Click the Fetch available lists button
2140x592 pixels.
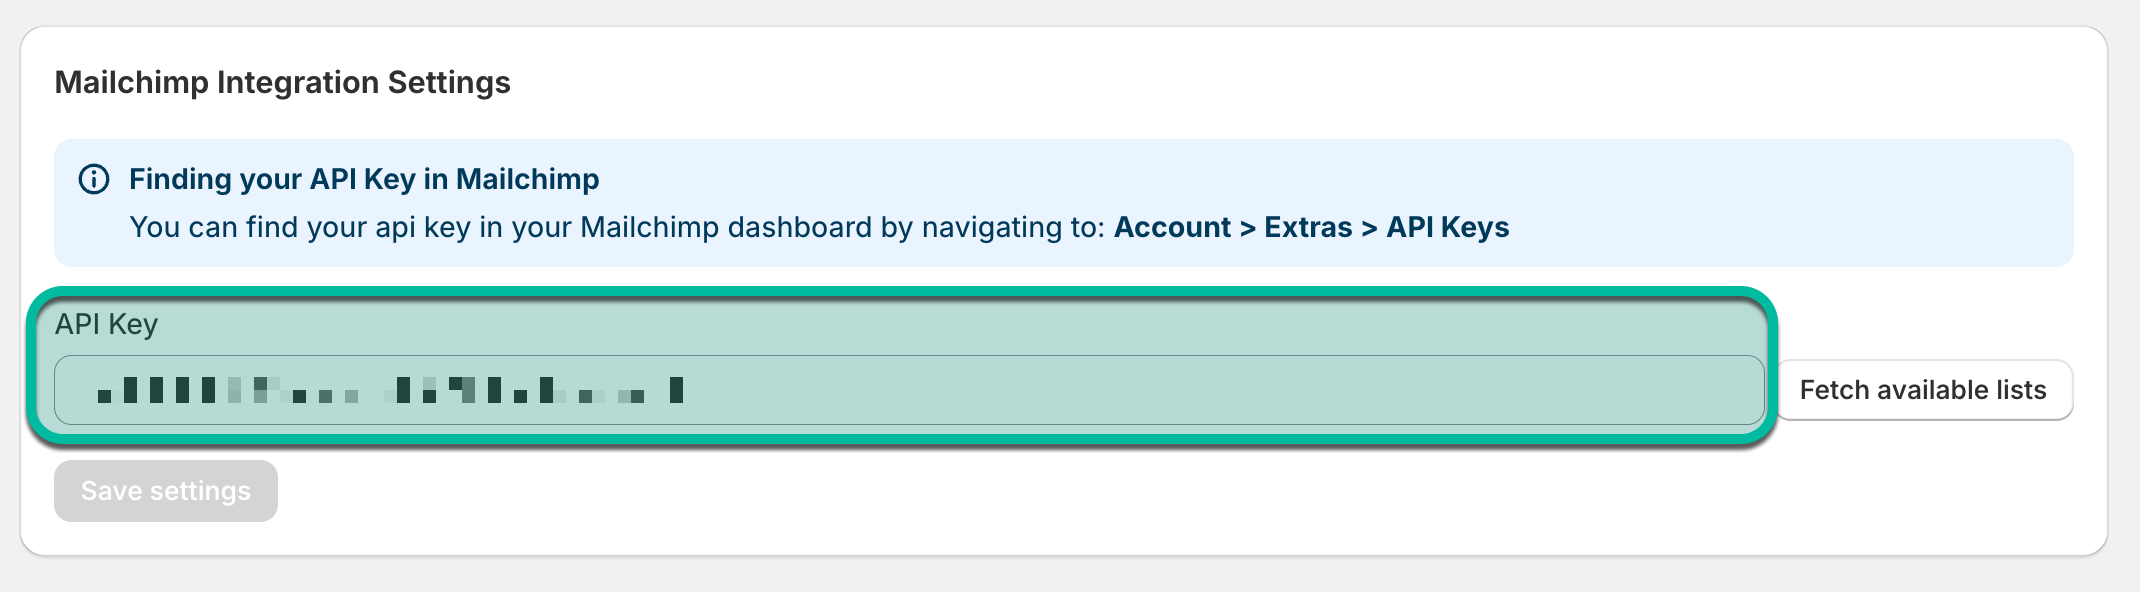(x=1923, y=390)
